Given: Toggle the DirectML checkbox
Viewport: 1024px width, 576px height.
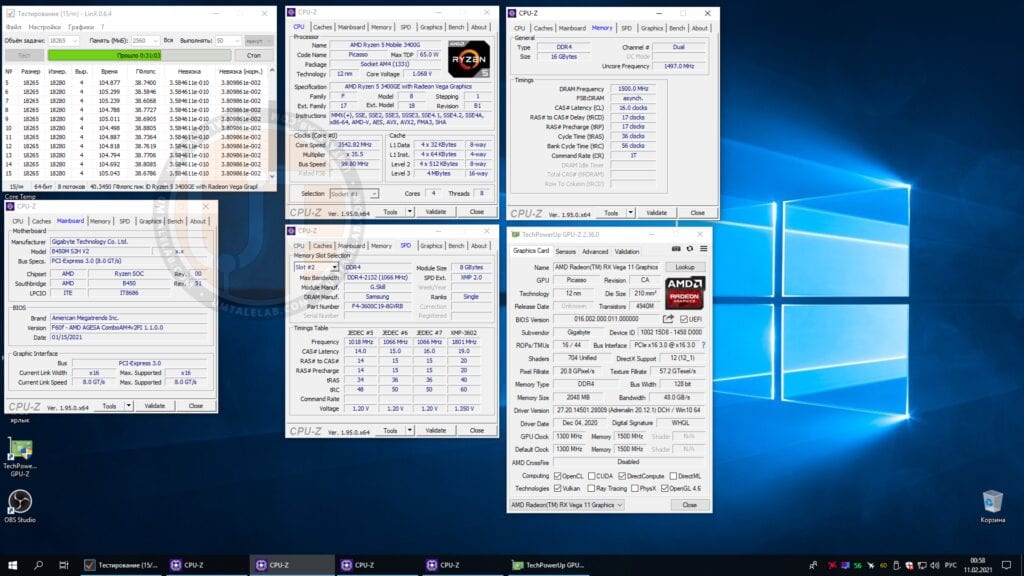Looking at the screenshot, I should [x=673, y=476].
